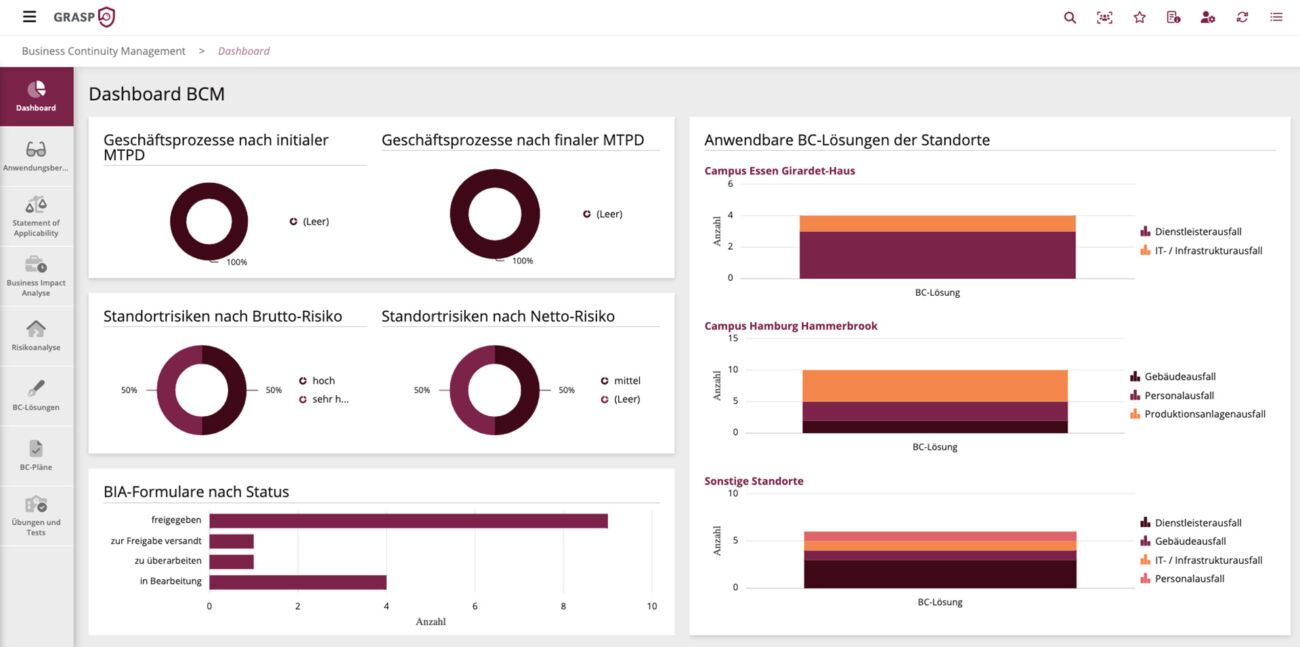
Task: Toggle the 'hoch' legend entry
Action: (x=322, y=381)
